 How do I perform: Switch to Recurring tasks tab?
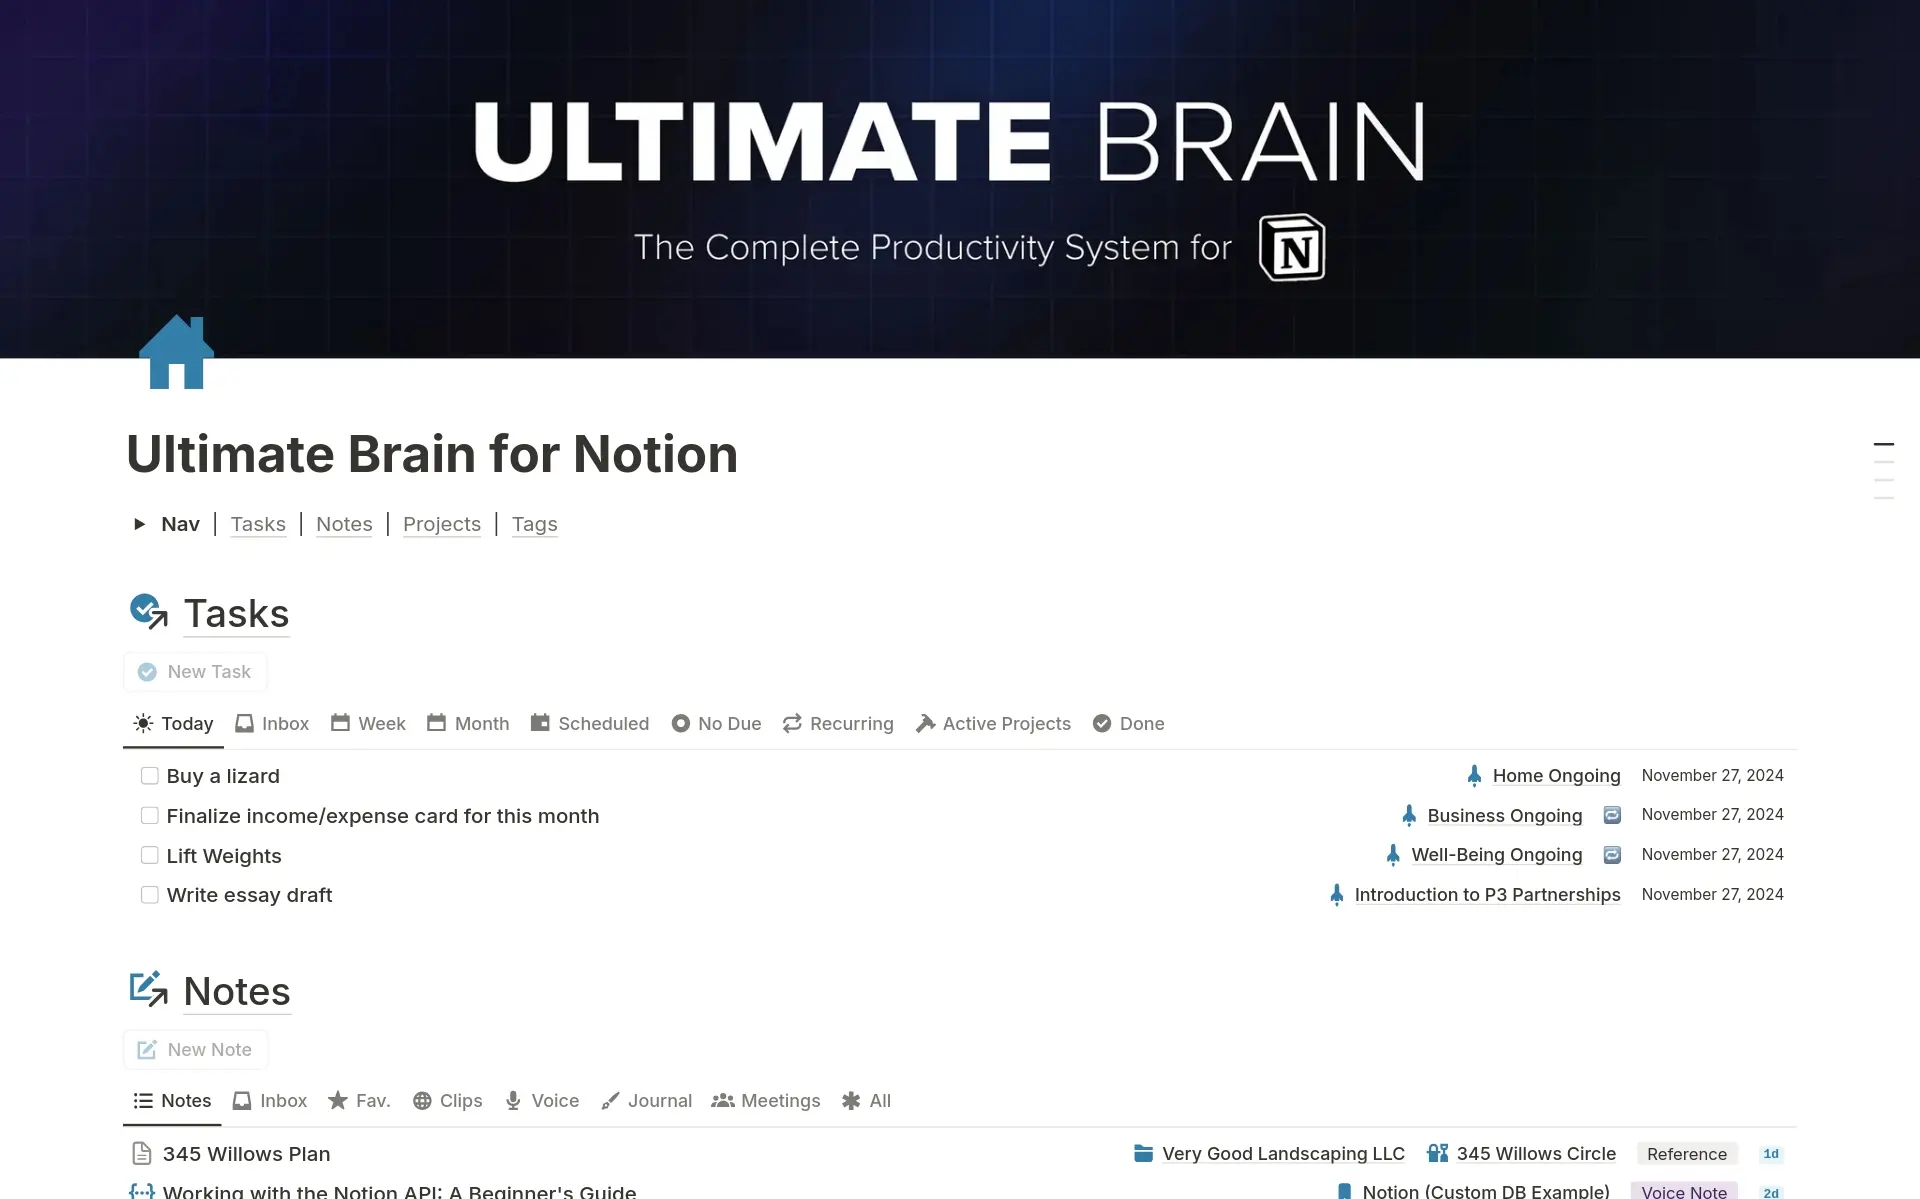tap(838, 723)
